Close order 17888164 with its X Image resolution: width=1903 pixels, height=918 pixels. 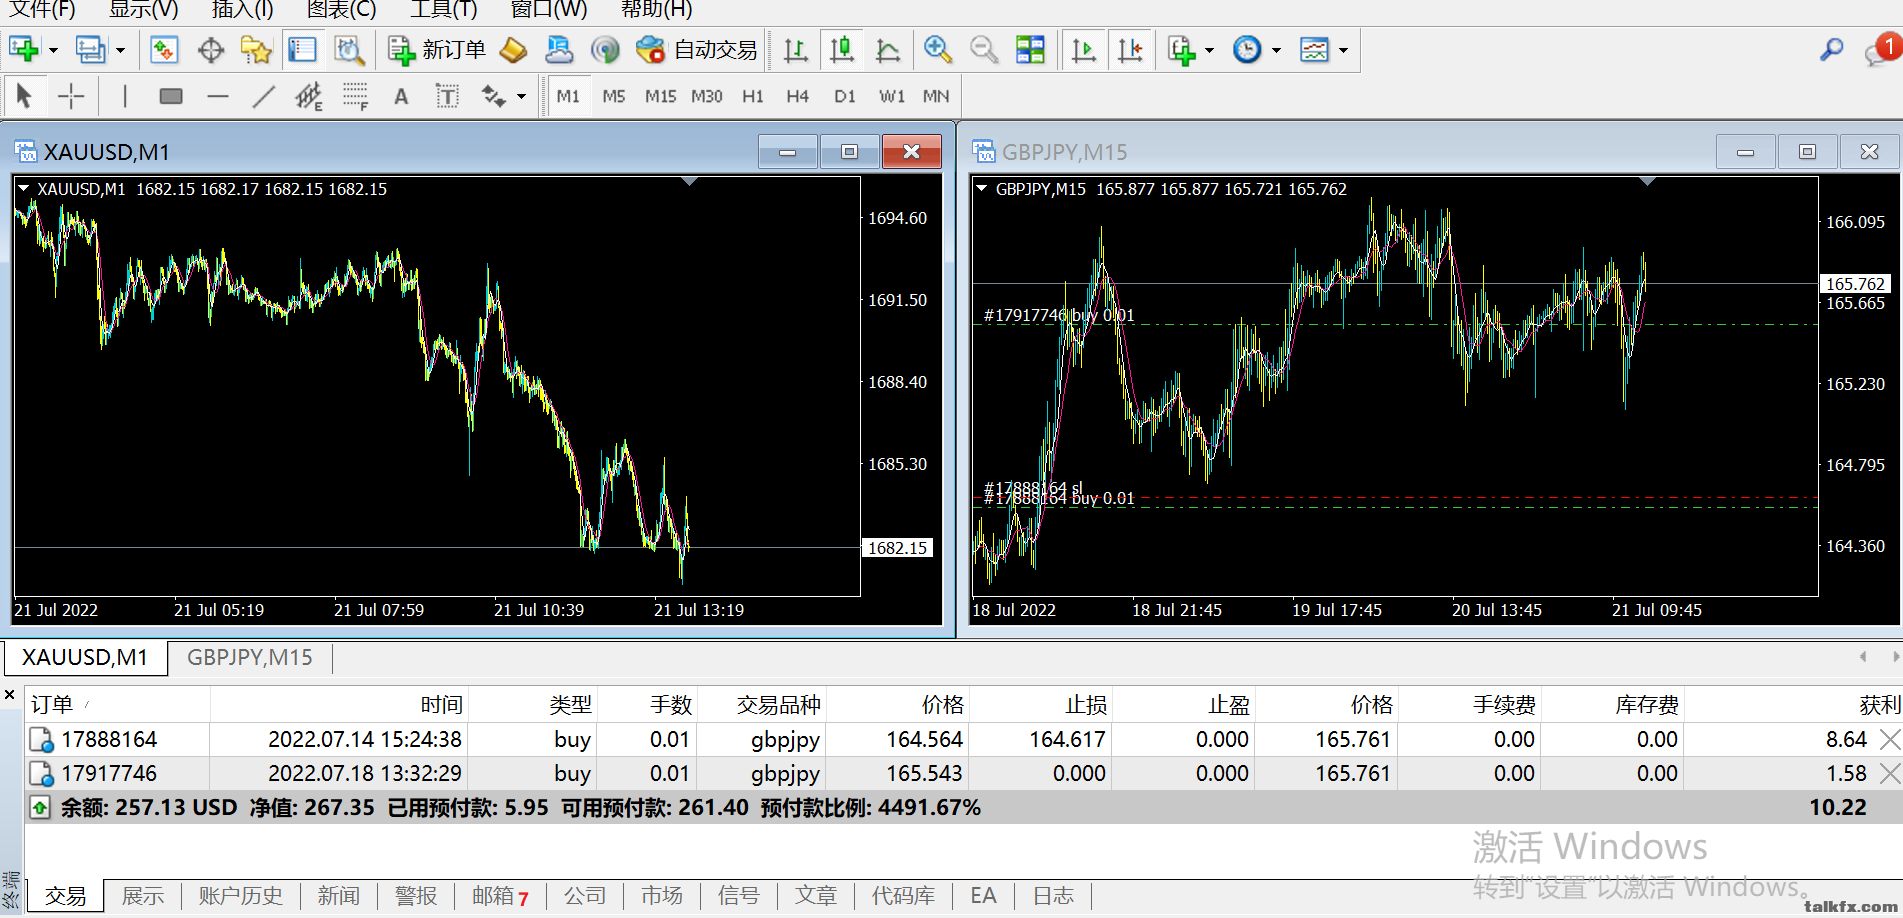[1889, 740]
